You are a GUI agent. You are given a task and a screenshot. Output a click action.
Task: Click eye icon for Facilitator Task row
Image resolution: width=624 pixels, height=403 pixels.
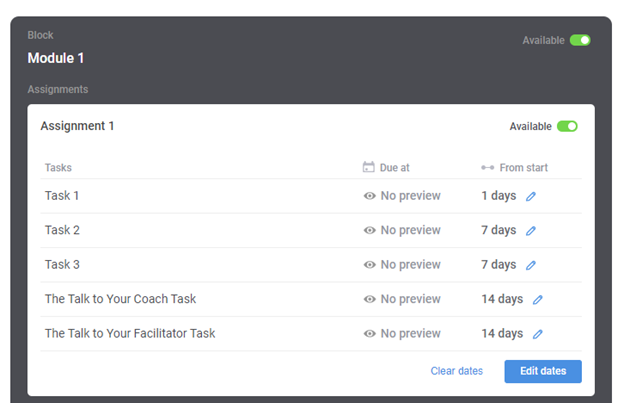pyautogui.click(x=370, y=334)
